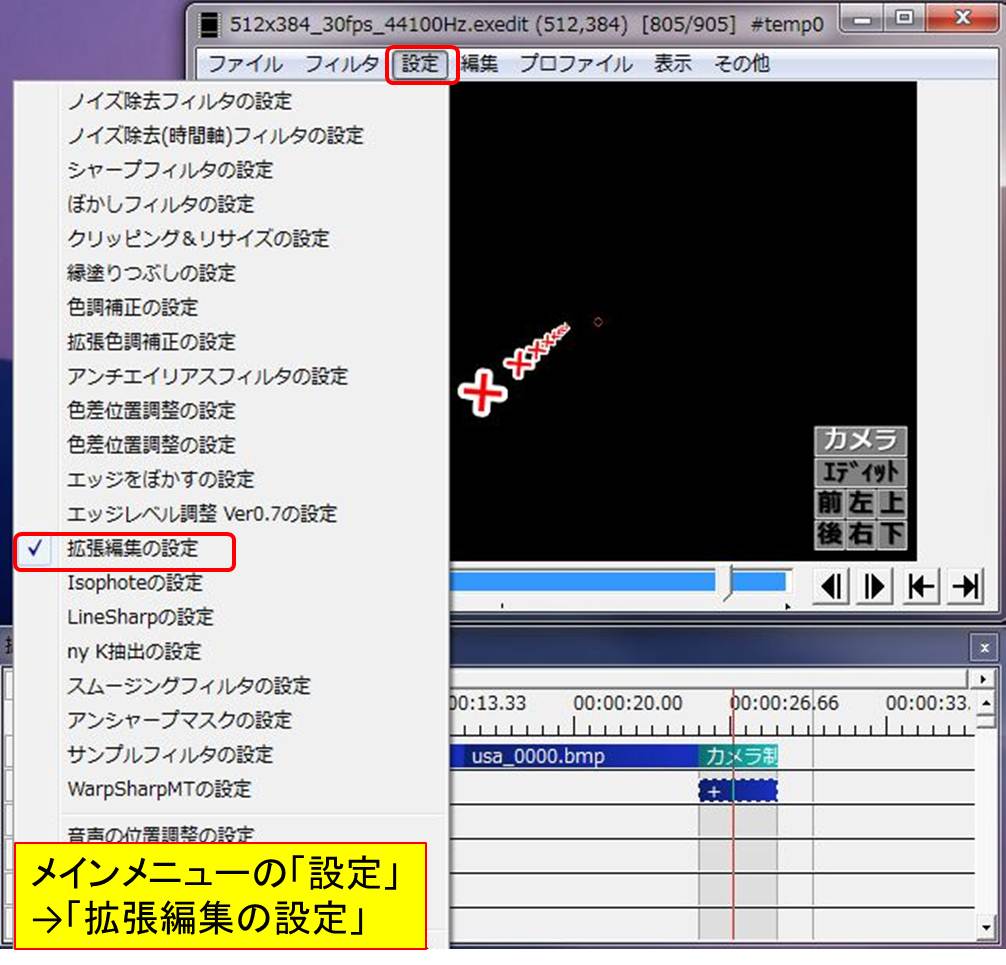Select the 上 (top) camera view
1006x965 pixels.
pos(892,502)
